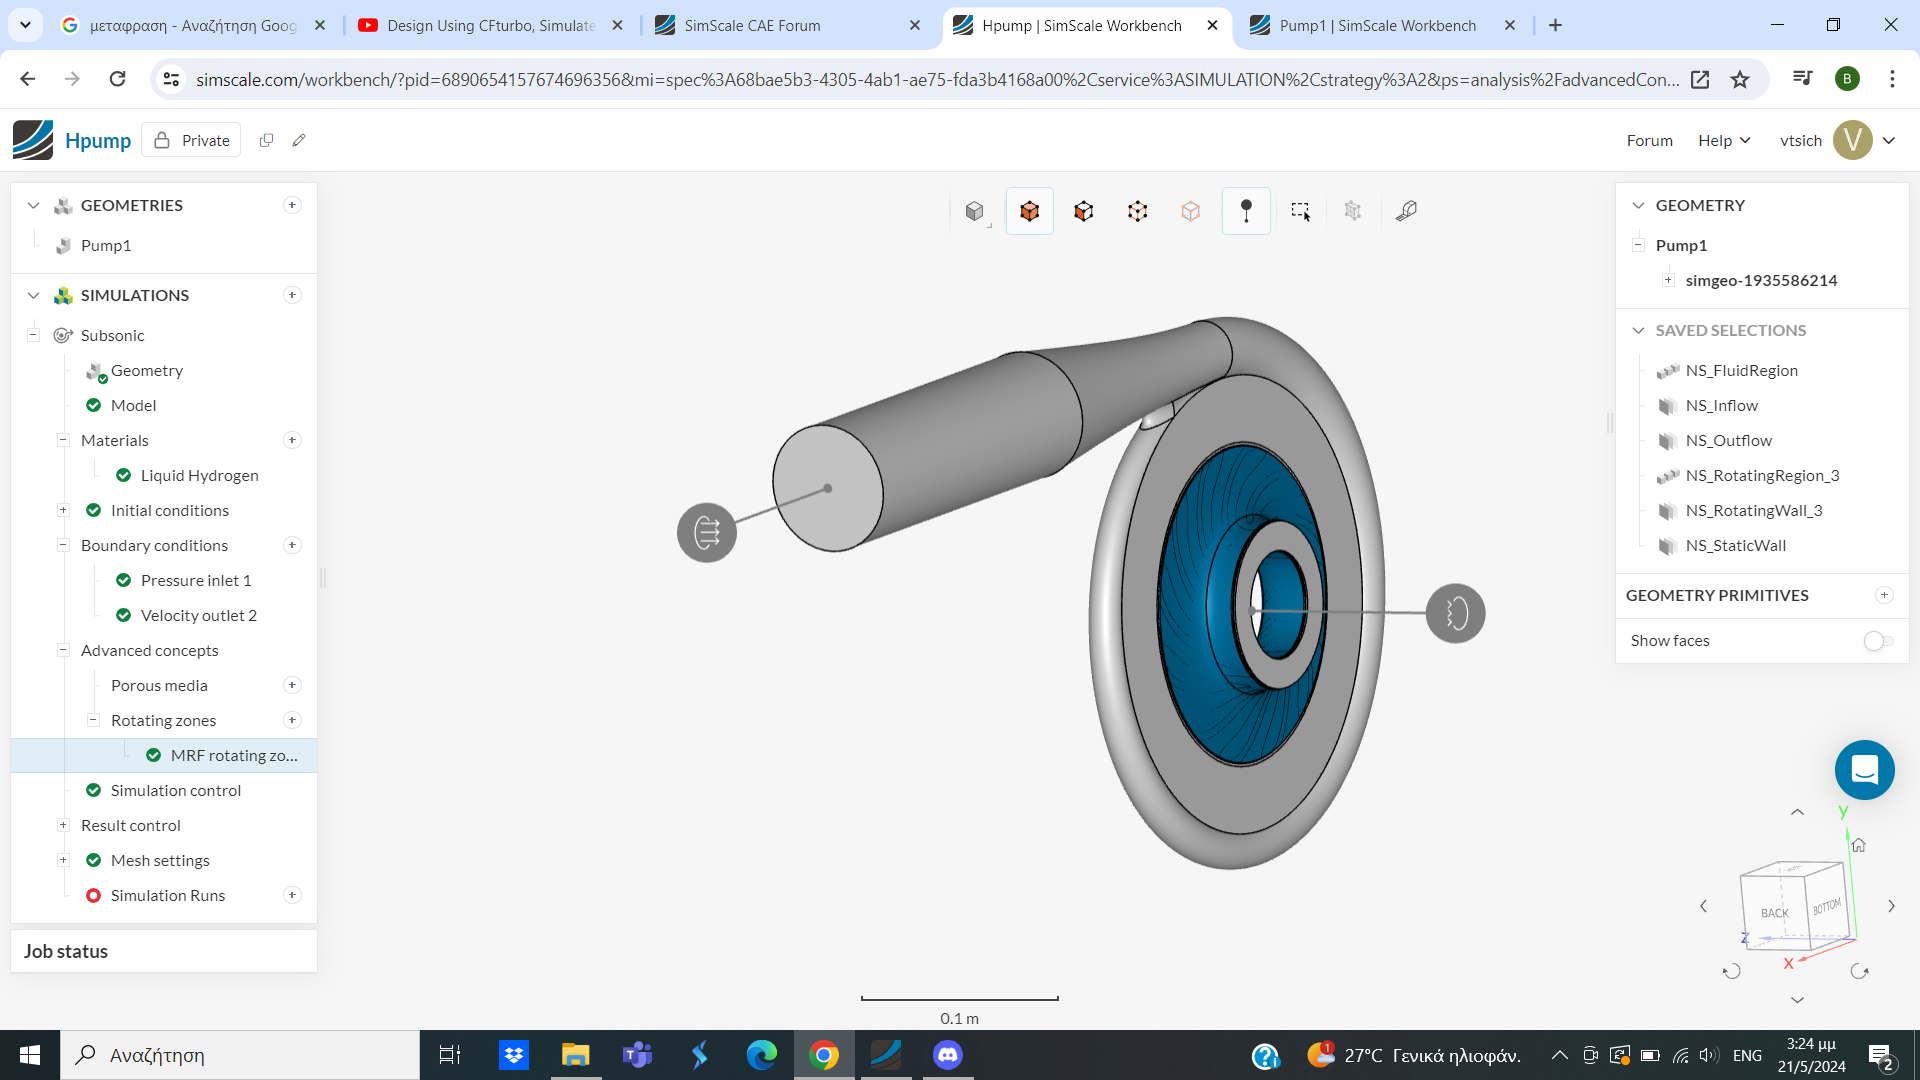Add a new simulation with plus button
1920x1080 pixels.
coord(292,295)
